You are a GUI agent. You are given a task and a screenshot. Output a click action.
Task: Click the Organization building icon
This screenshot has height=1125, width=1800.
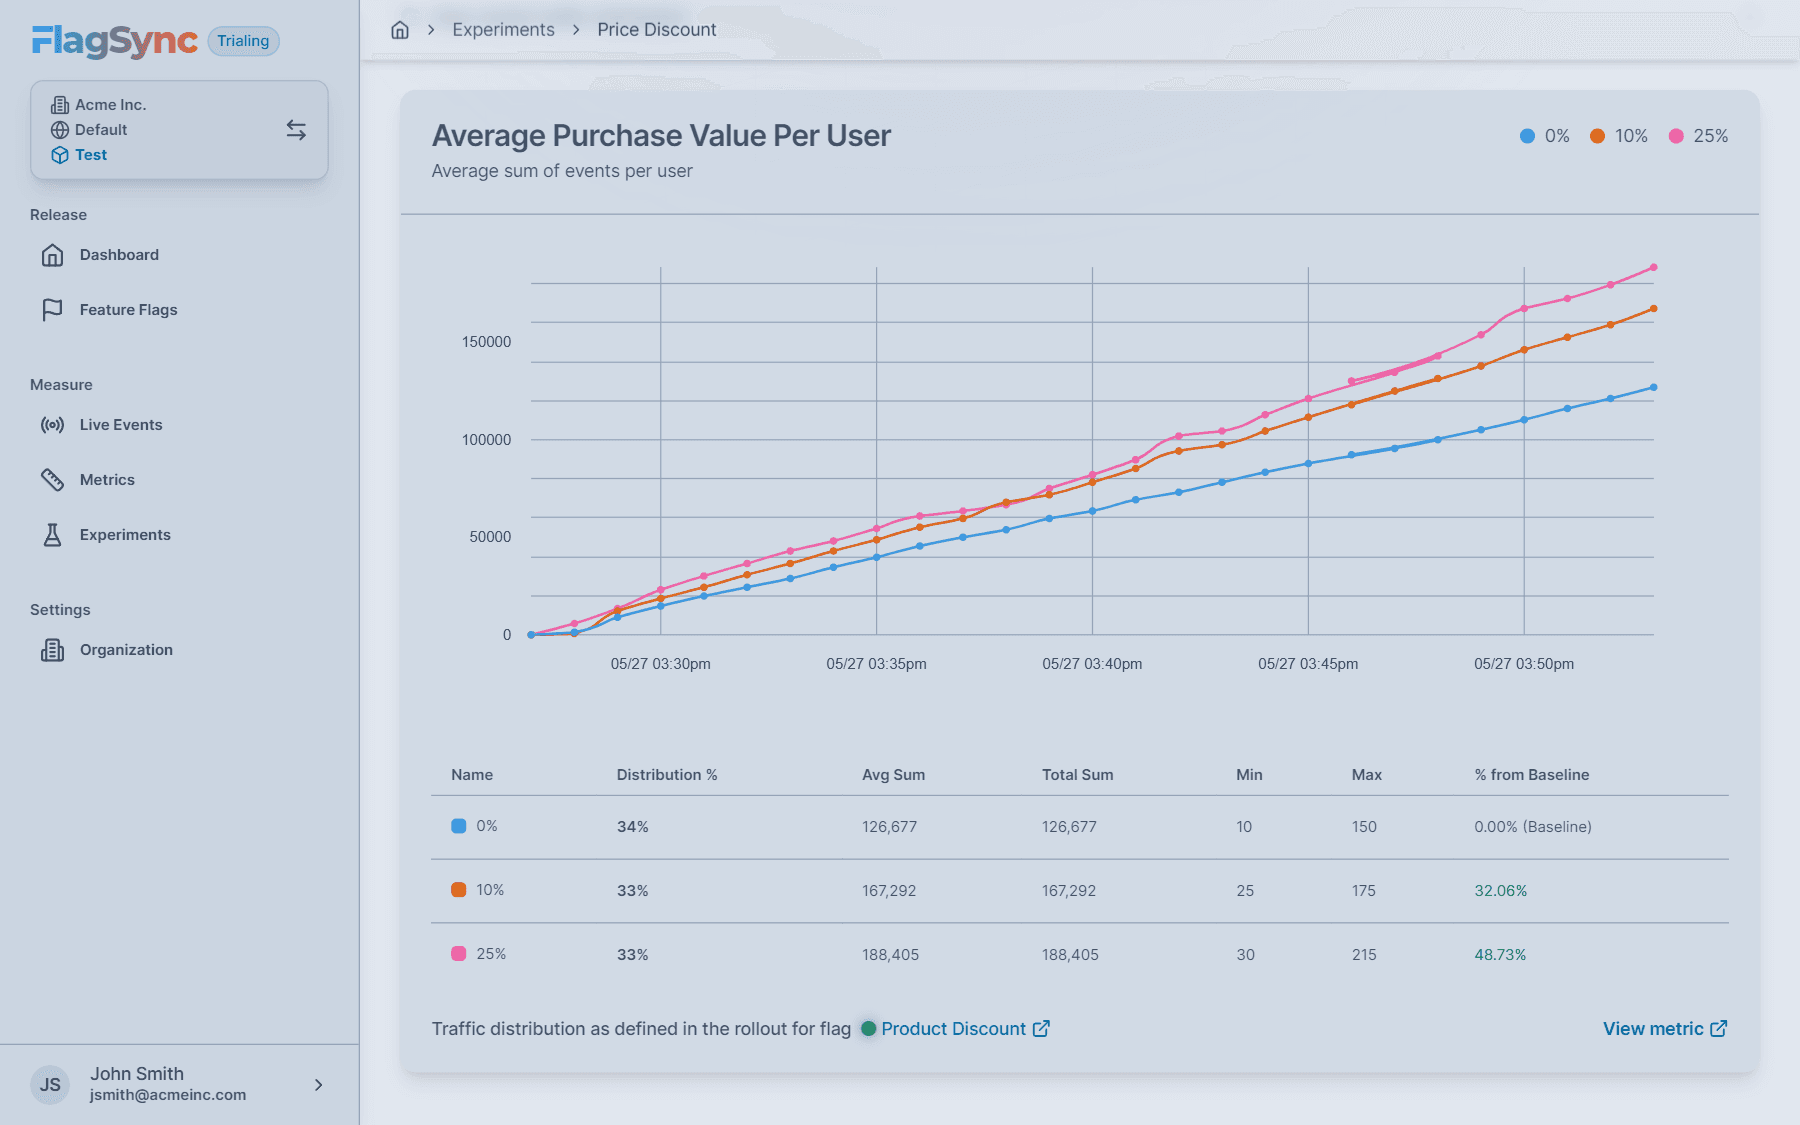pyautogui.click(x=53, y=650)
